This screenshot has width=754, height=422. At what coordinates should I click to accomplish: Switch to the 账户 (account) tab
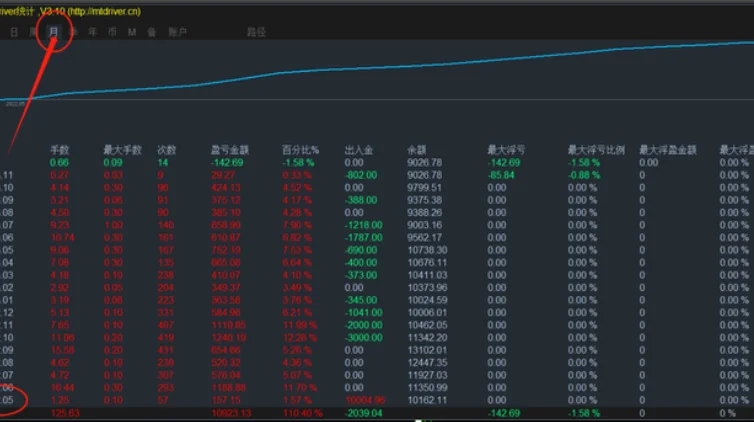pyautogui.click(x=177, y=32)
